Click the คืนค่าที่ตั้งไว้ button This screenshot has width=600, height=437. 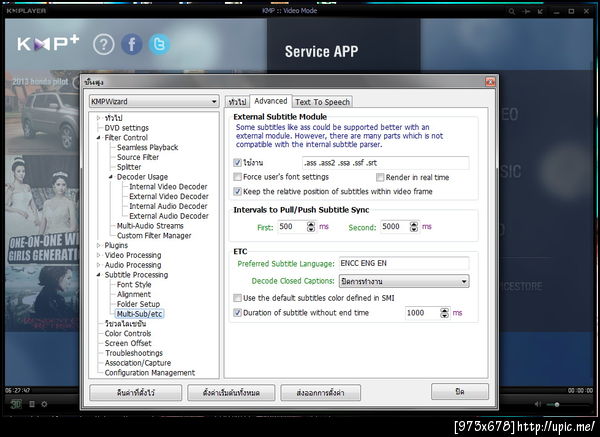[136, 393]
